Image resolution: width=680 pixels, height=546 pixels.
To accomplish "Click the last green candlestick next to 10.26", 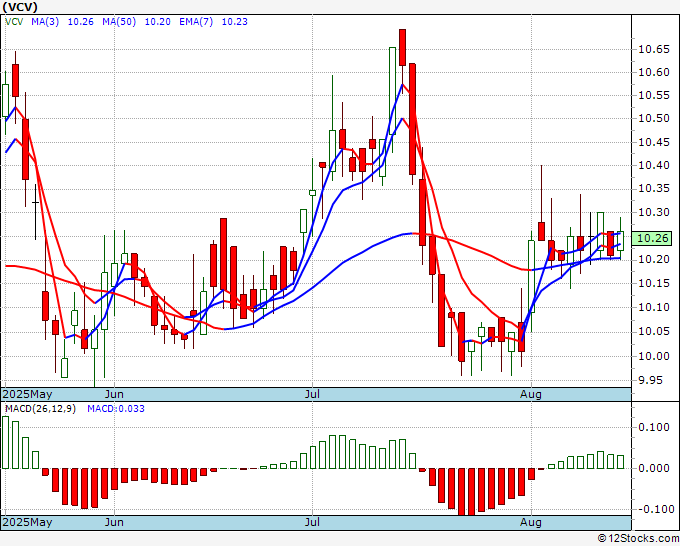I will coord(620,241).
